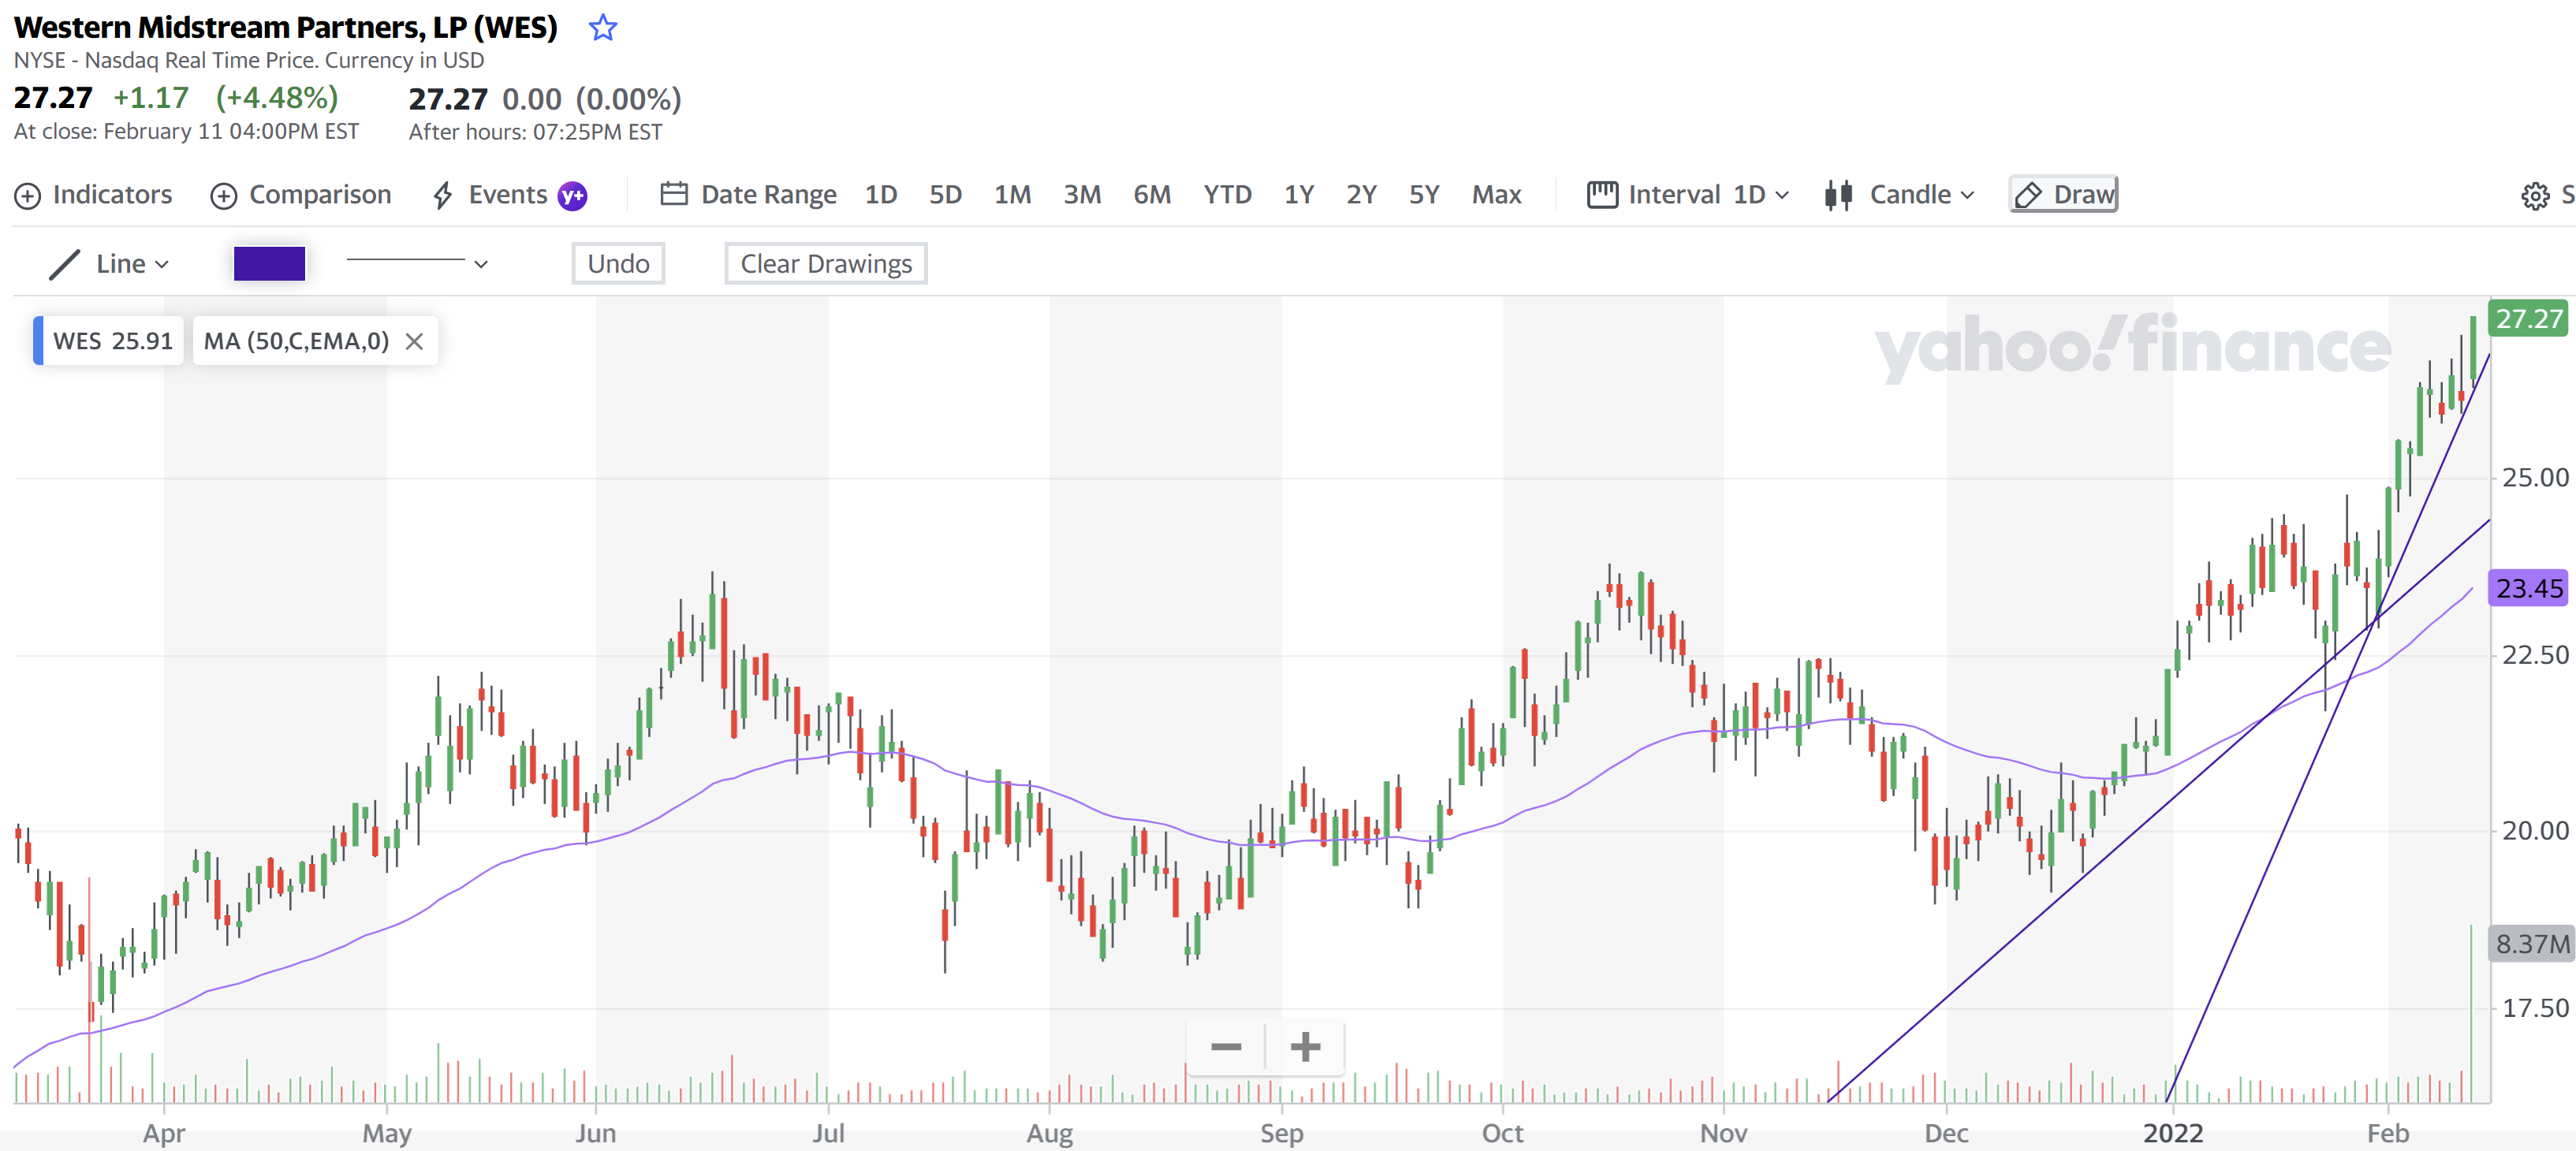Image resolution: width=2576 pixels, height=1151 pixels.
Task: Select the Max date range
Action: pos(1496,195)
